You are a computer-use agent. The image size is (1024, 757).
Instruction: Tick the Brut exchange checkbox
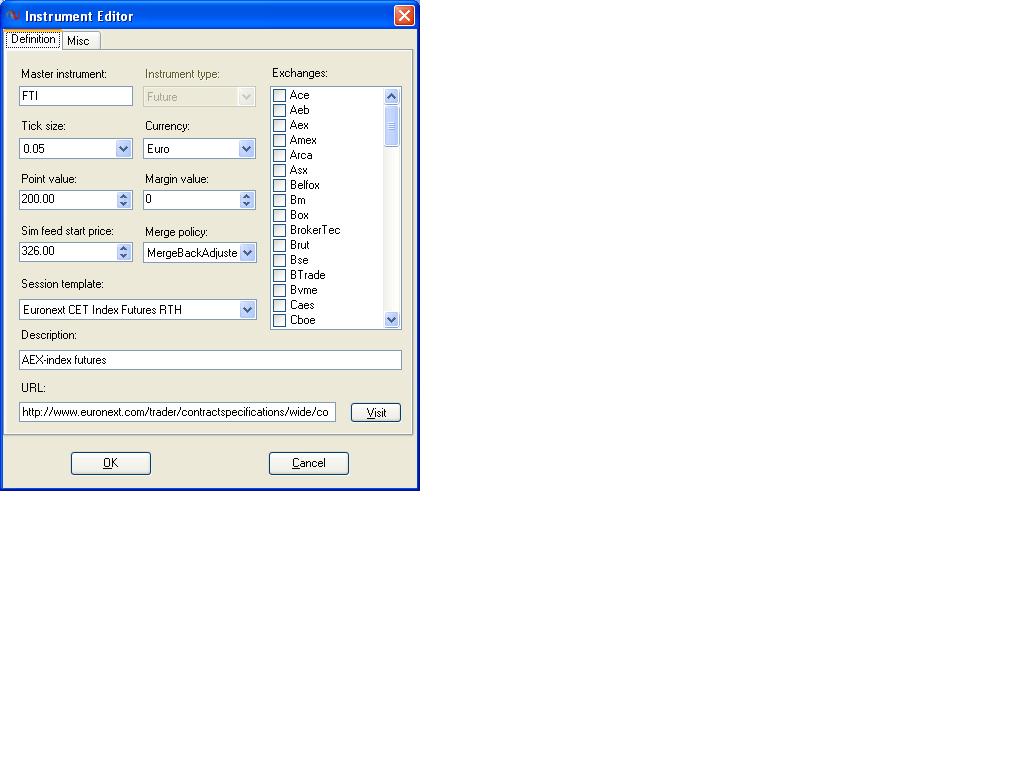280,246
